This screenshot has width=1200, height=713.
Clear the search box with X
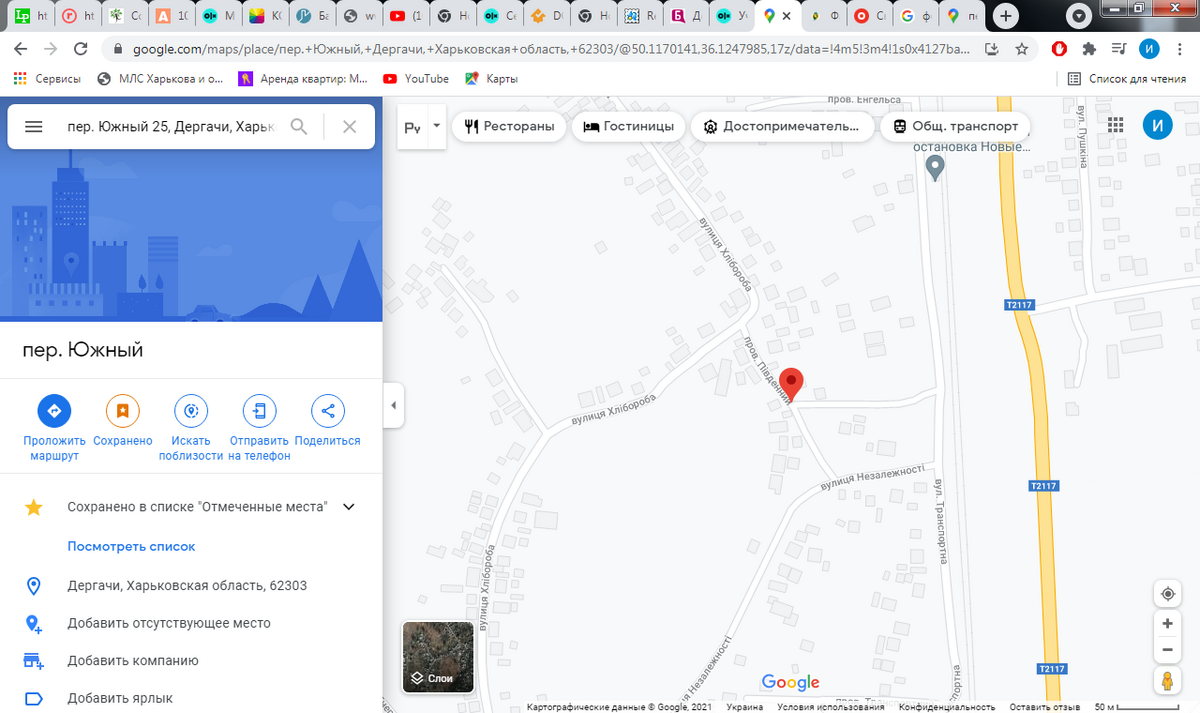[x=349, y=127]
